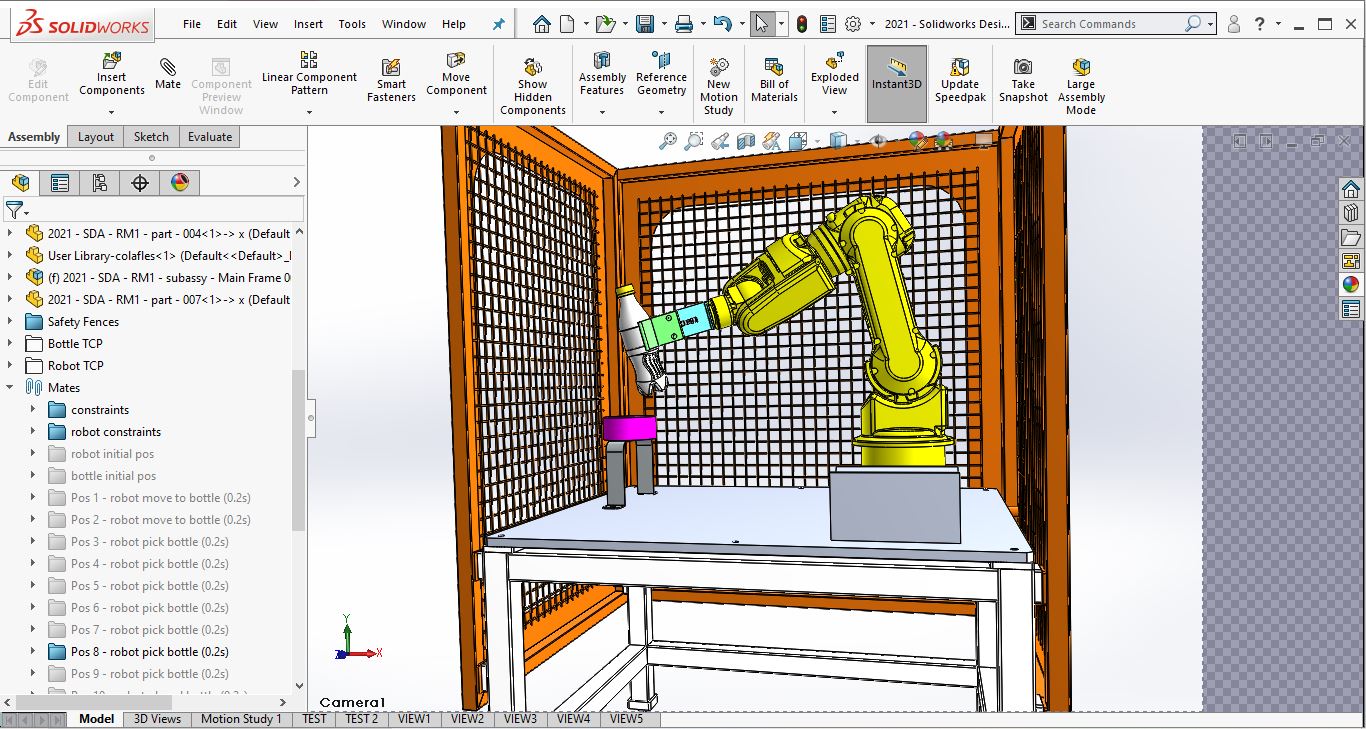Viewport: 1366px width, 729px height.
Task: Select the Robot TCP folder
Action: [x=76, y=366]
